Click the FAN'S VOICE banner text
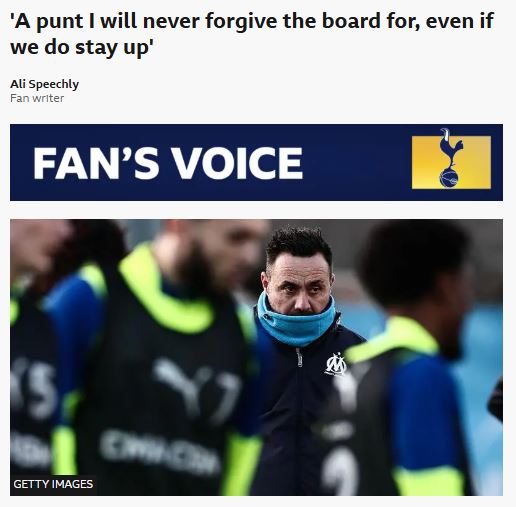The width and height of the screenshot is (516, 507). [x=168, y=163]
